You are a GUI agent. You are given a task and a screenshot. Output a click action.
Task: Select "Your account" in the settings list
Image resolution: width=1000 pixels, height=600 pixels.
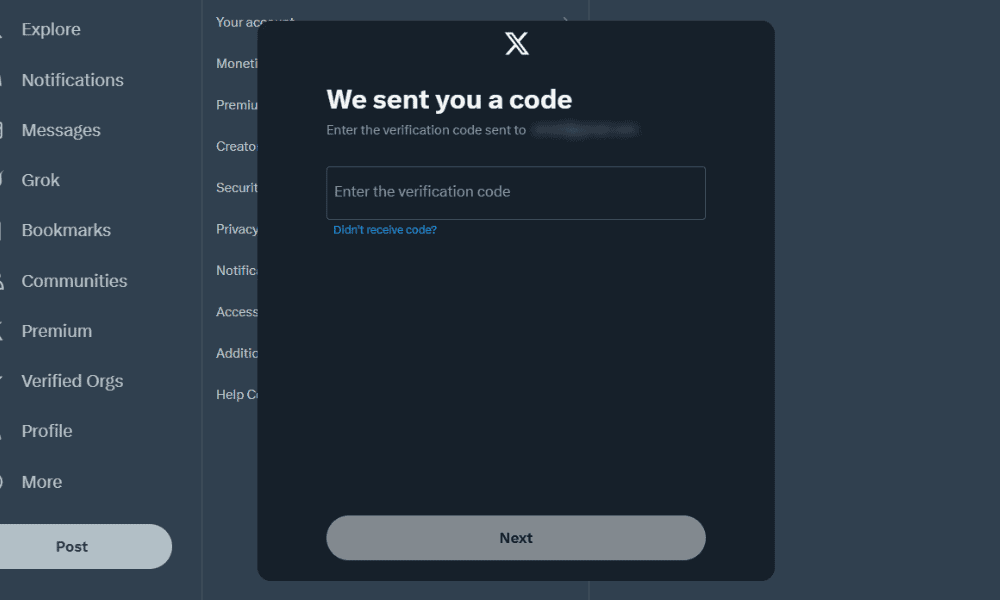(237, 22)
